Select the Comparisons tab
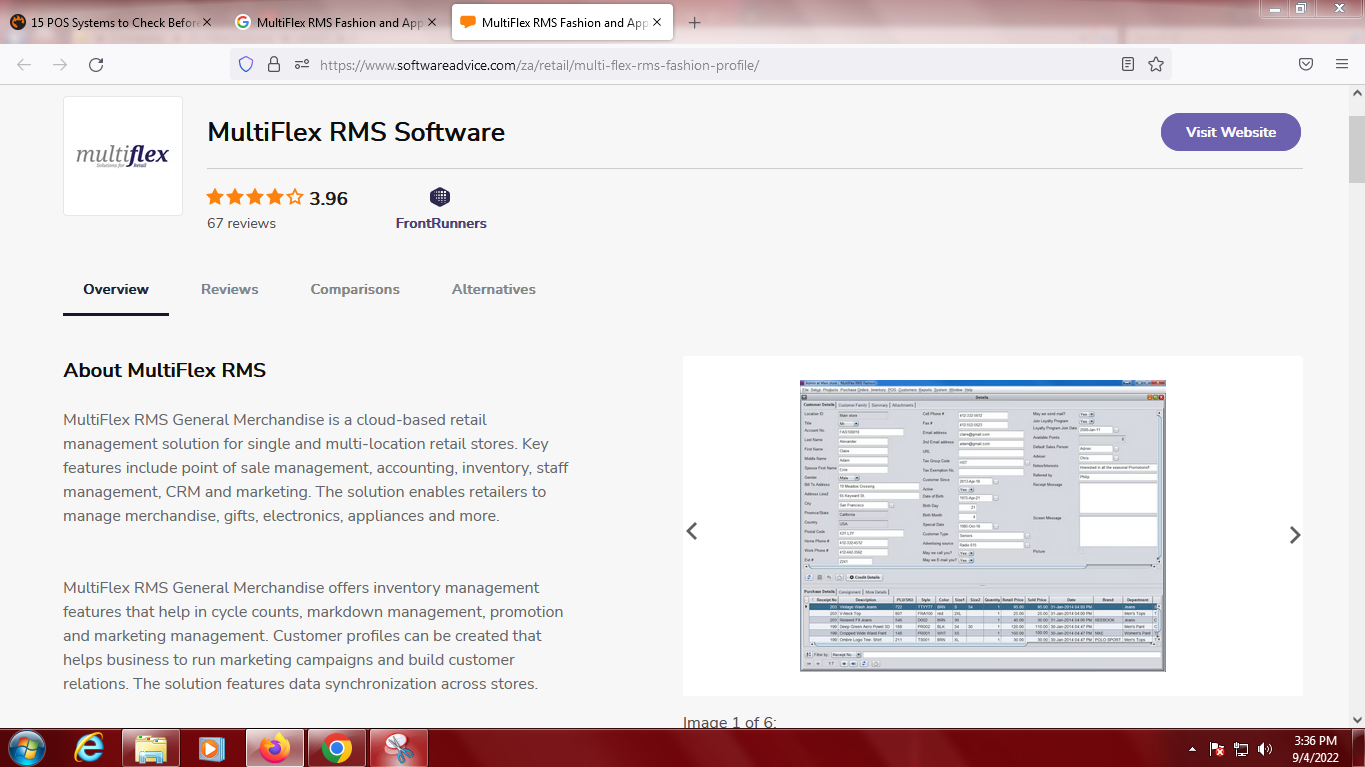 click(x=355, y=289)
